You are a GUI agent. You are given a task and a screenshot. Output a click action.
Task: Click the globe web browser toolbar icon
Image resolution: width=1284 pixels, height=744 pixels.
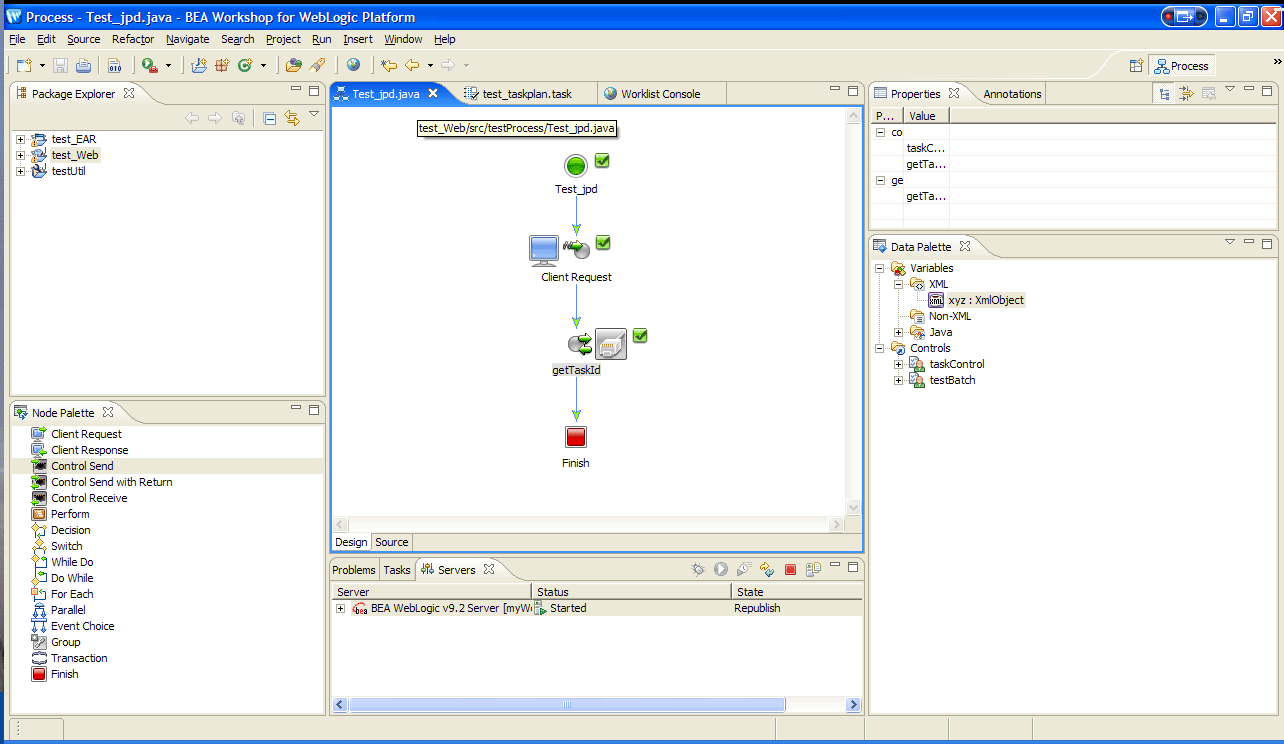coord(353,65)
